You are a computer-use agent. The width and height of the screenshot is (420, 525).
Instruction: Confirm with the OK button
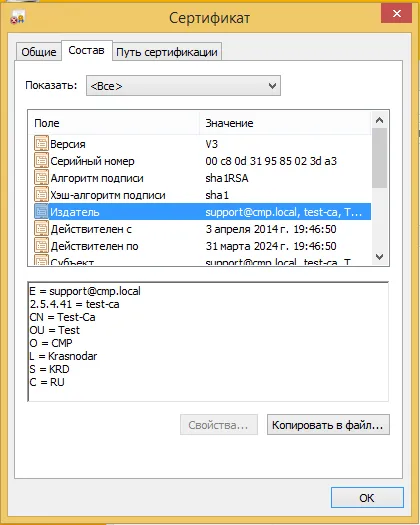367,498
